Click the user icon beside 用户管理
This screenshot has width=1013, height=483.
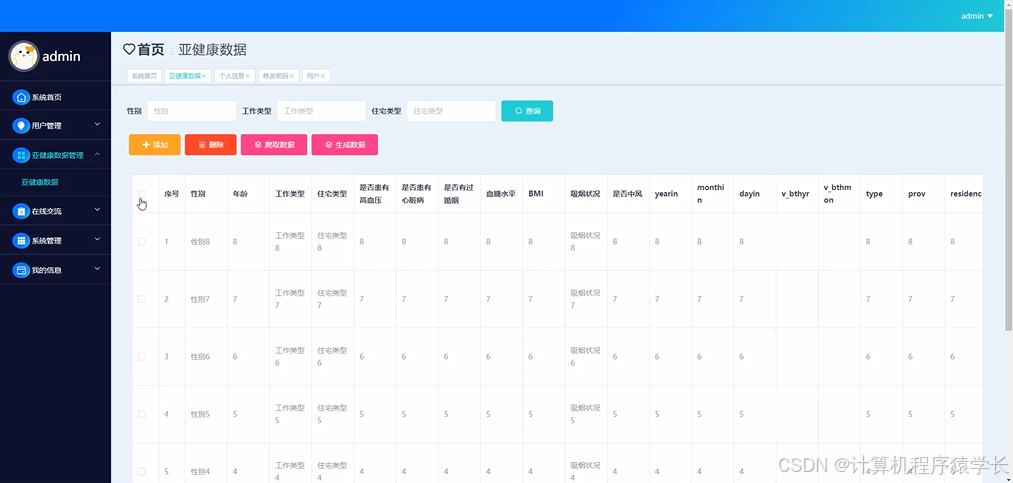(21, 125)
